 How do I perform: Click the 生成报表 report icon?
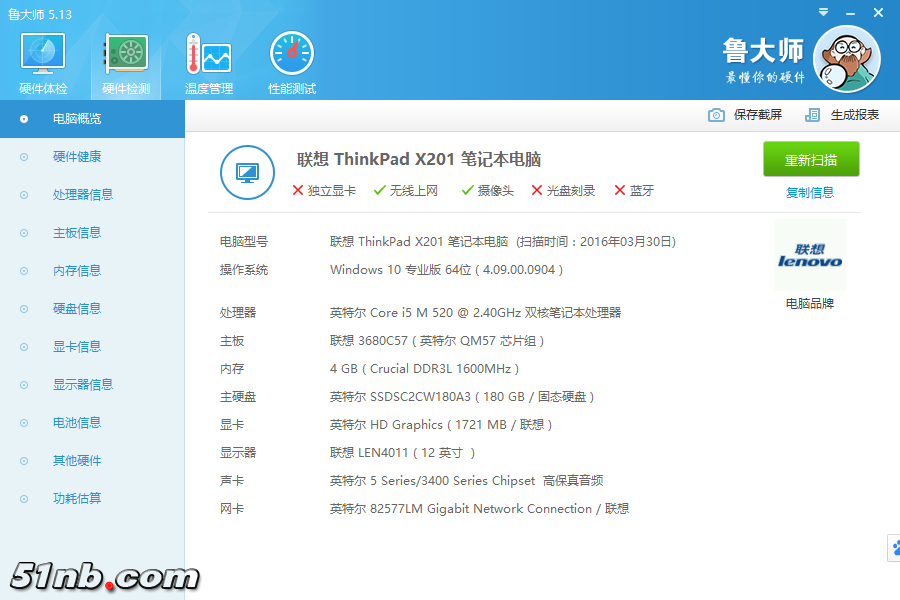click(x=813, y=115)
